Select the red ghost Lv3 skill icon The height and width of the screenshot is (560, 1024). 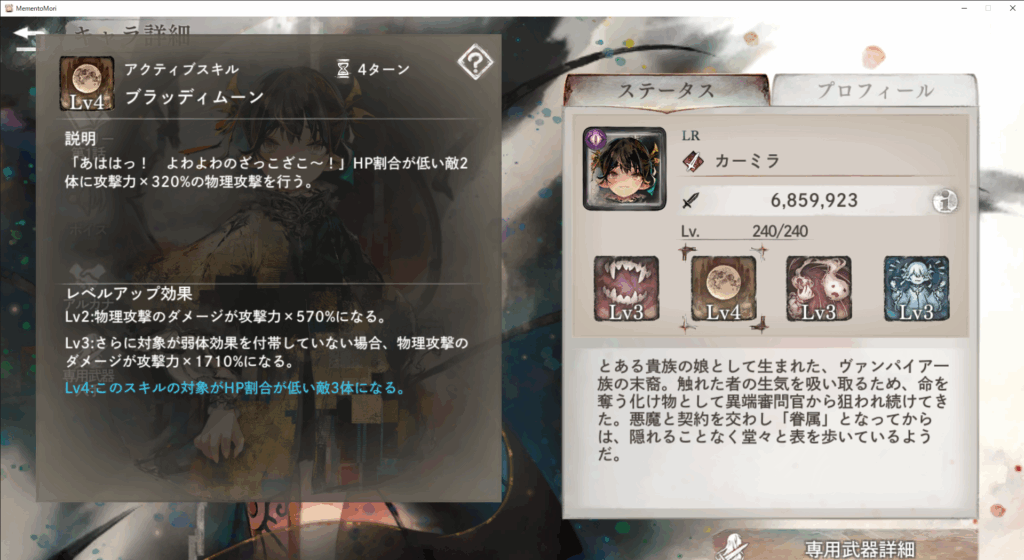pyautogui.click(x=819, y=288)
